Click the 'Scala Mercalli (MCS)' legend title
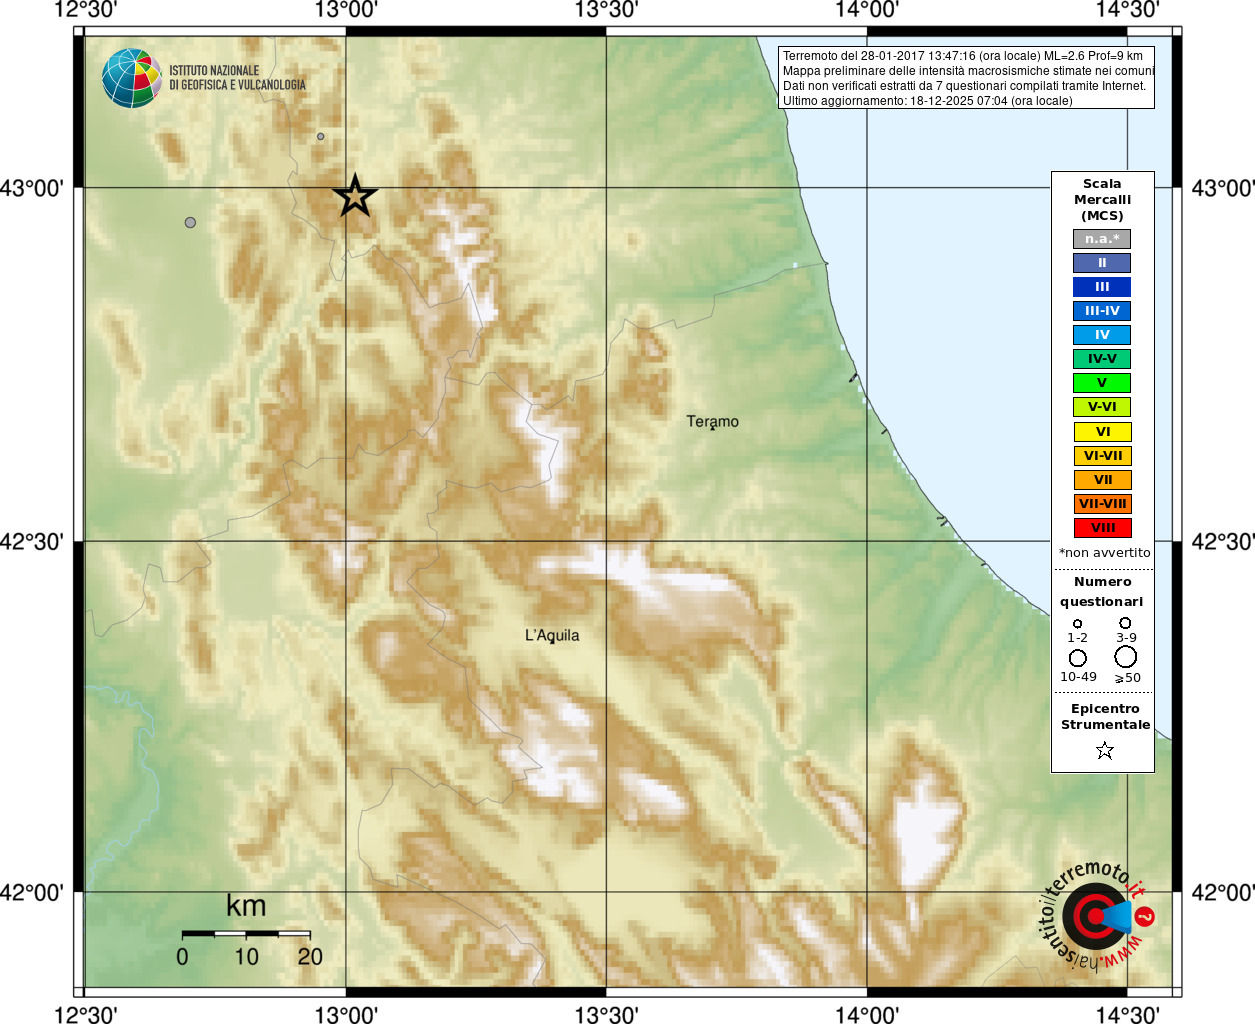Image resolution: width=1255 pixels, height=1024 pixels. click(1102, 200)
